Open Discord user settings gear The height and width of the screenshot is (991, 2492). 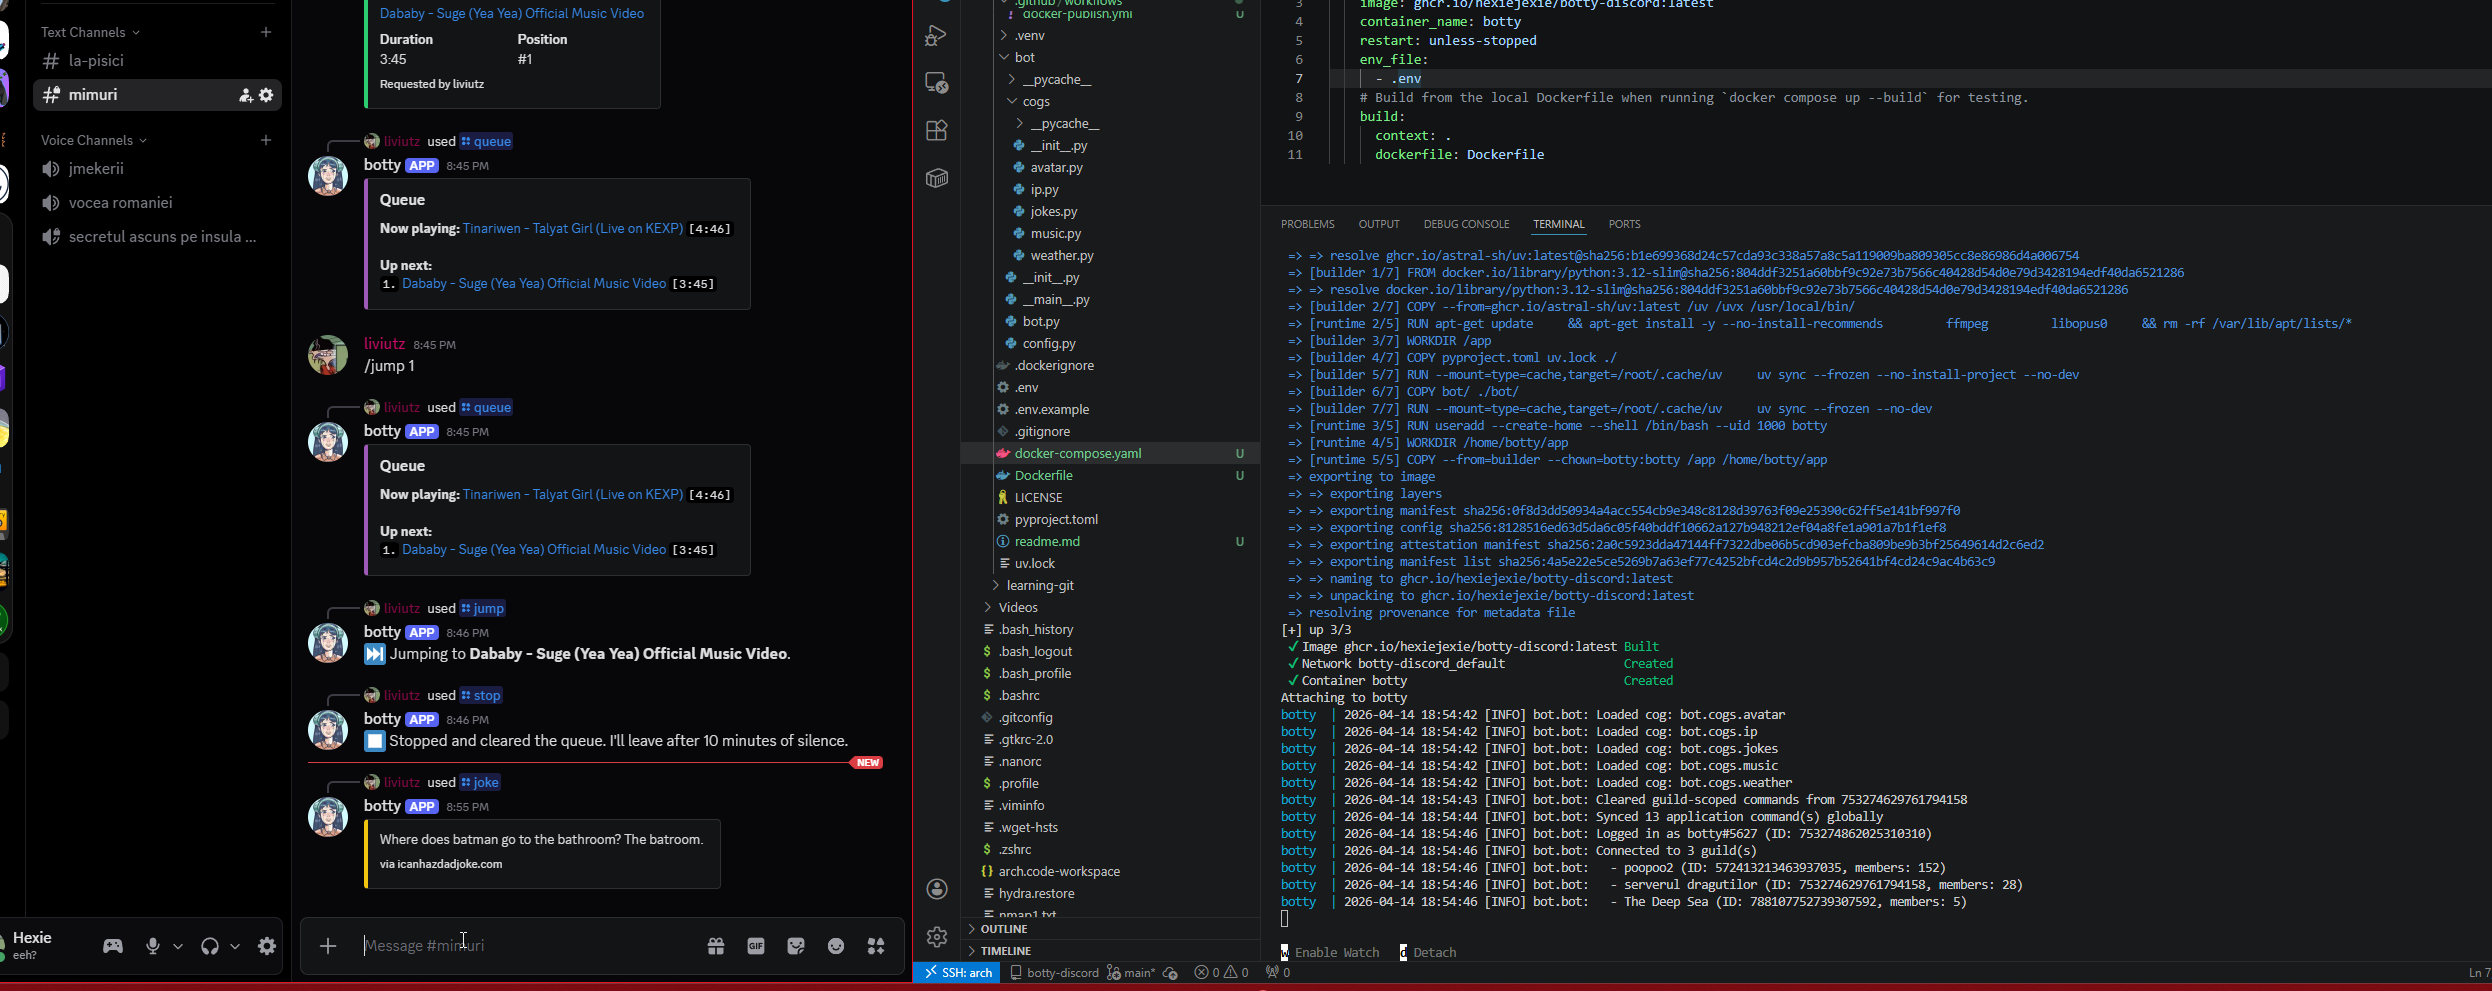point(267,946)
